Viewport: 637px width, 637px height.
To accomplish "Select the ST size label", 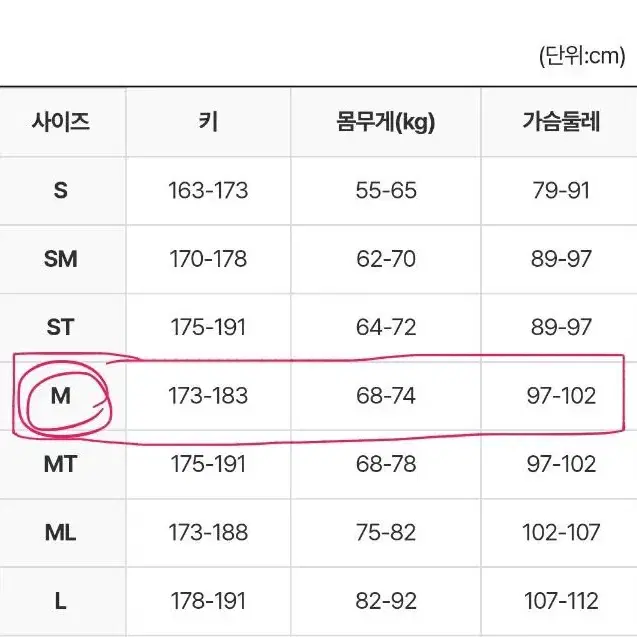I will [x=61, y=327].
